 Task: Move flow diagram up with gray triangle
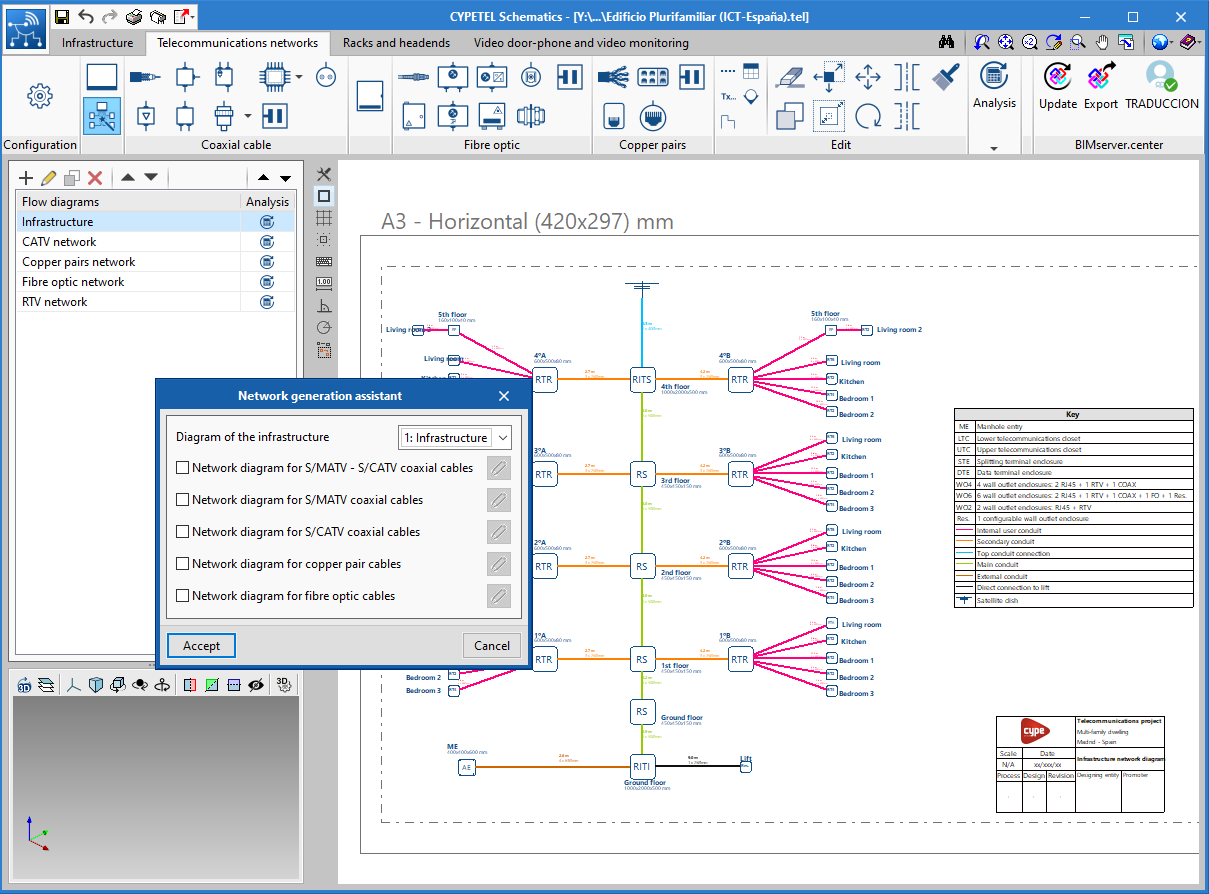[128, 178]
